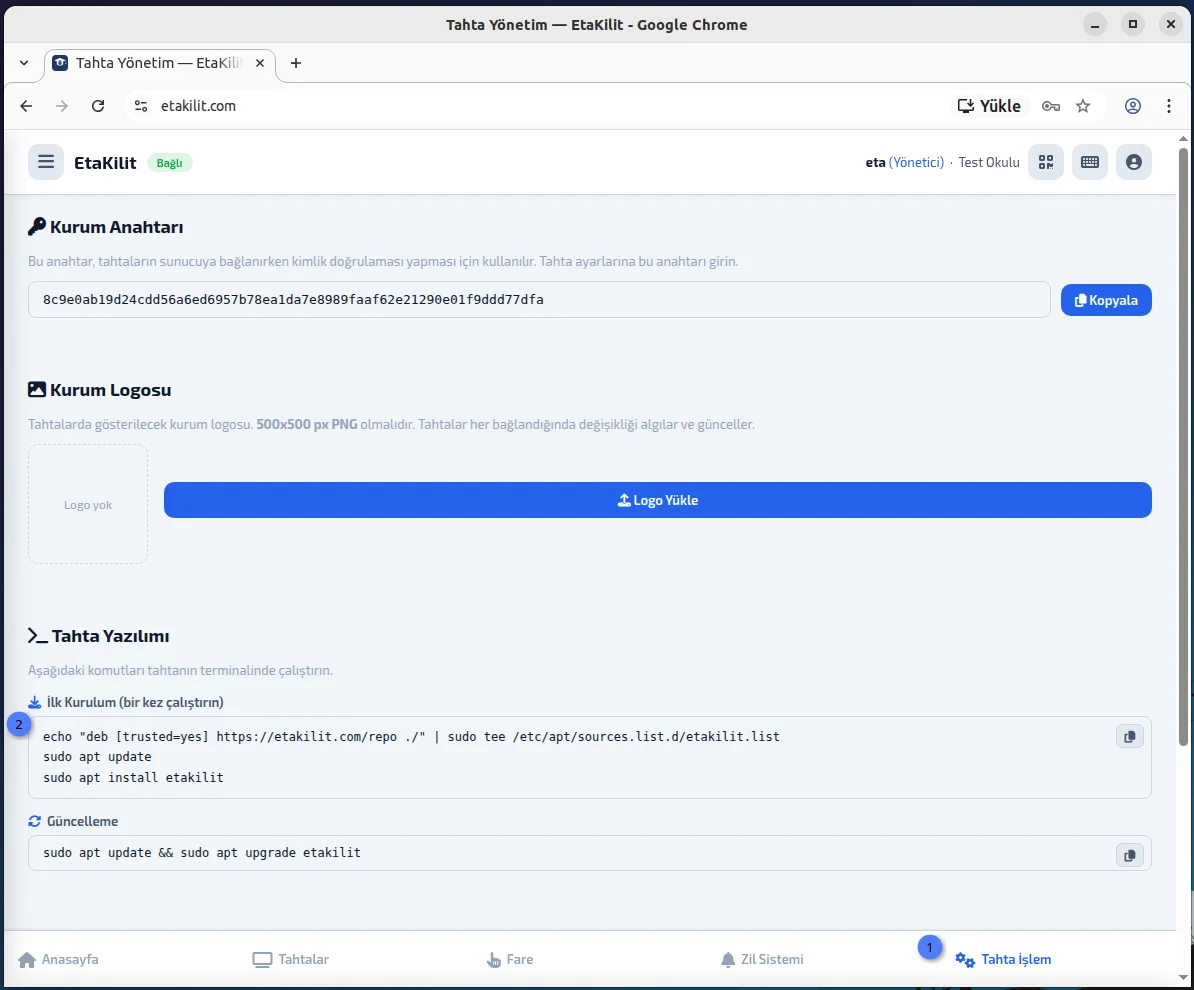This screenshot has width=1194, height=990.
Task: Reload the etakilit.com page
Action: click(x=97, y=106)
